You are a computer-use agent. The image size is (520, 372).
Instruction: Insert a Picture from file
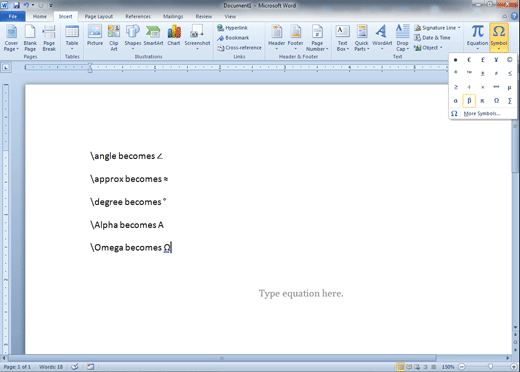pyautogui.click(x=95, y=36)
